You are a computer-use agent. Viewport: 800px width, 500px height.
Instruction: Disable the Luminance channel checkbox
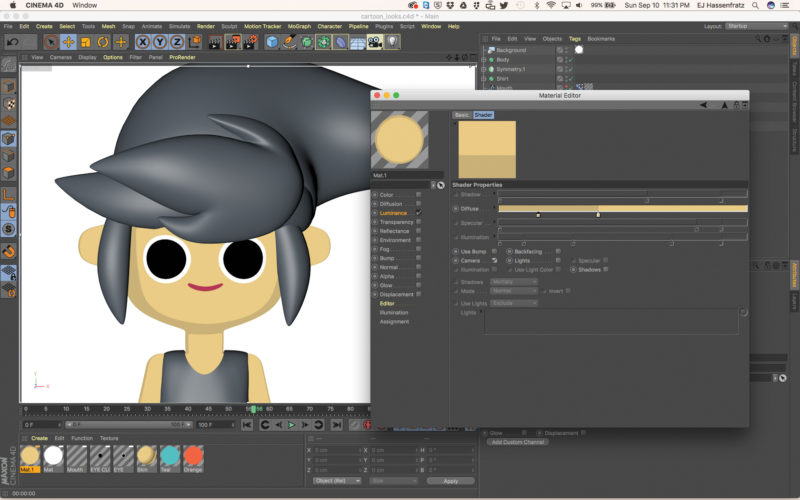(x=418, y=213)
